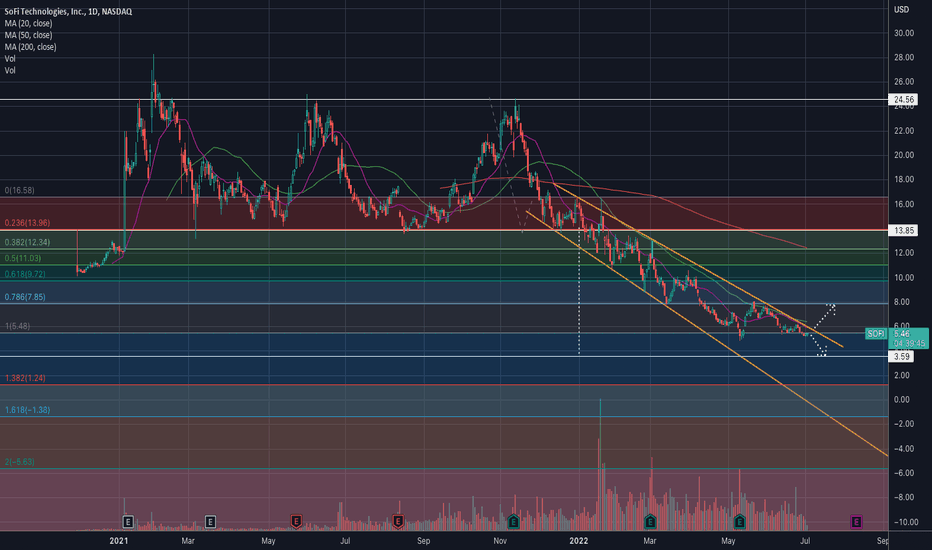This screenshot has height=550, width=932.
Task: Click the USD currency label
Action: point(902,10)
